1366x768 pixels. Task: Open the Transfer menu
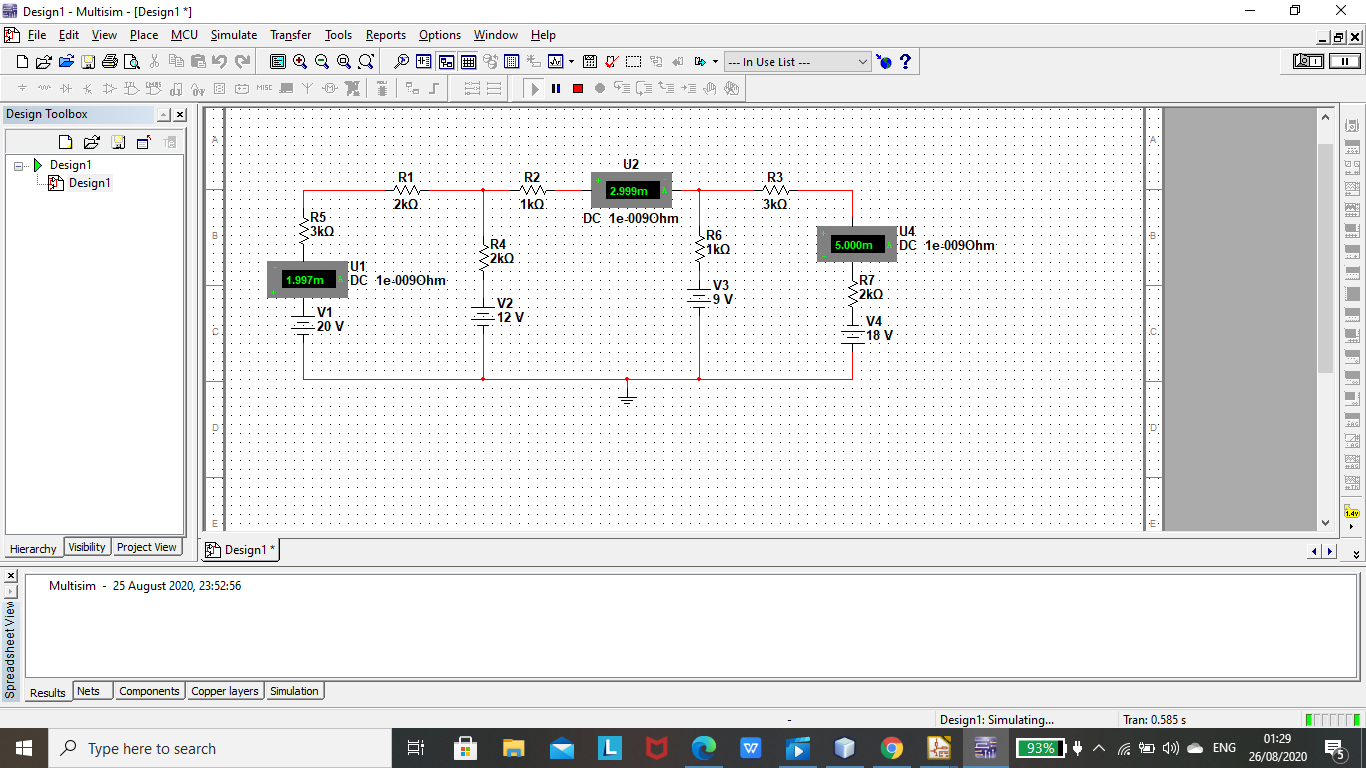[291, 35]
